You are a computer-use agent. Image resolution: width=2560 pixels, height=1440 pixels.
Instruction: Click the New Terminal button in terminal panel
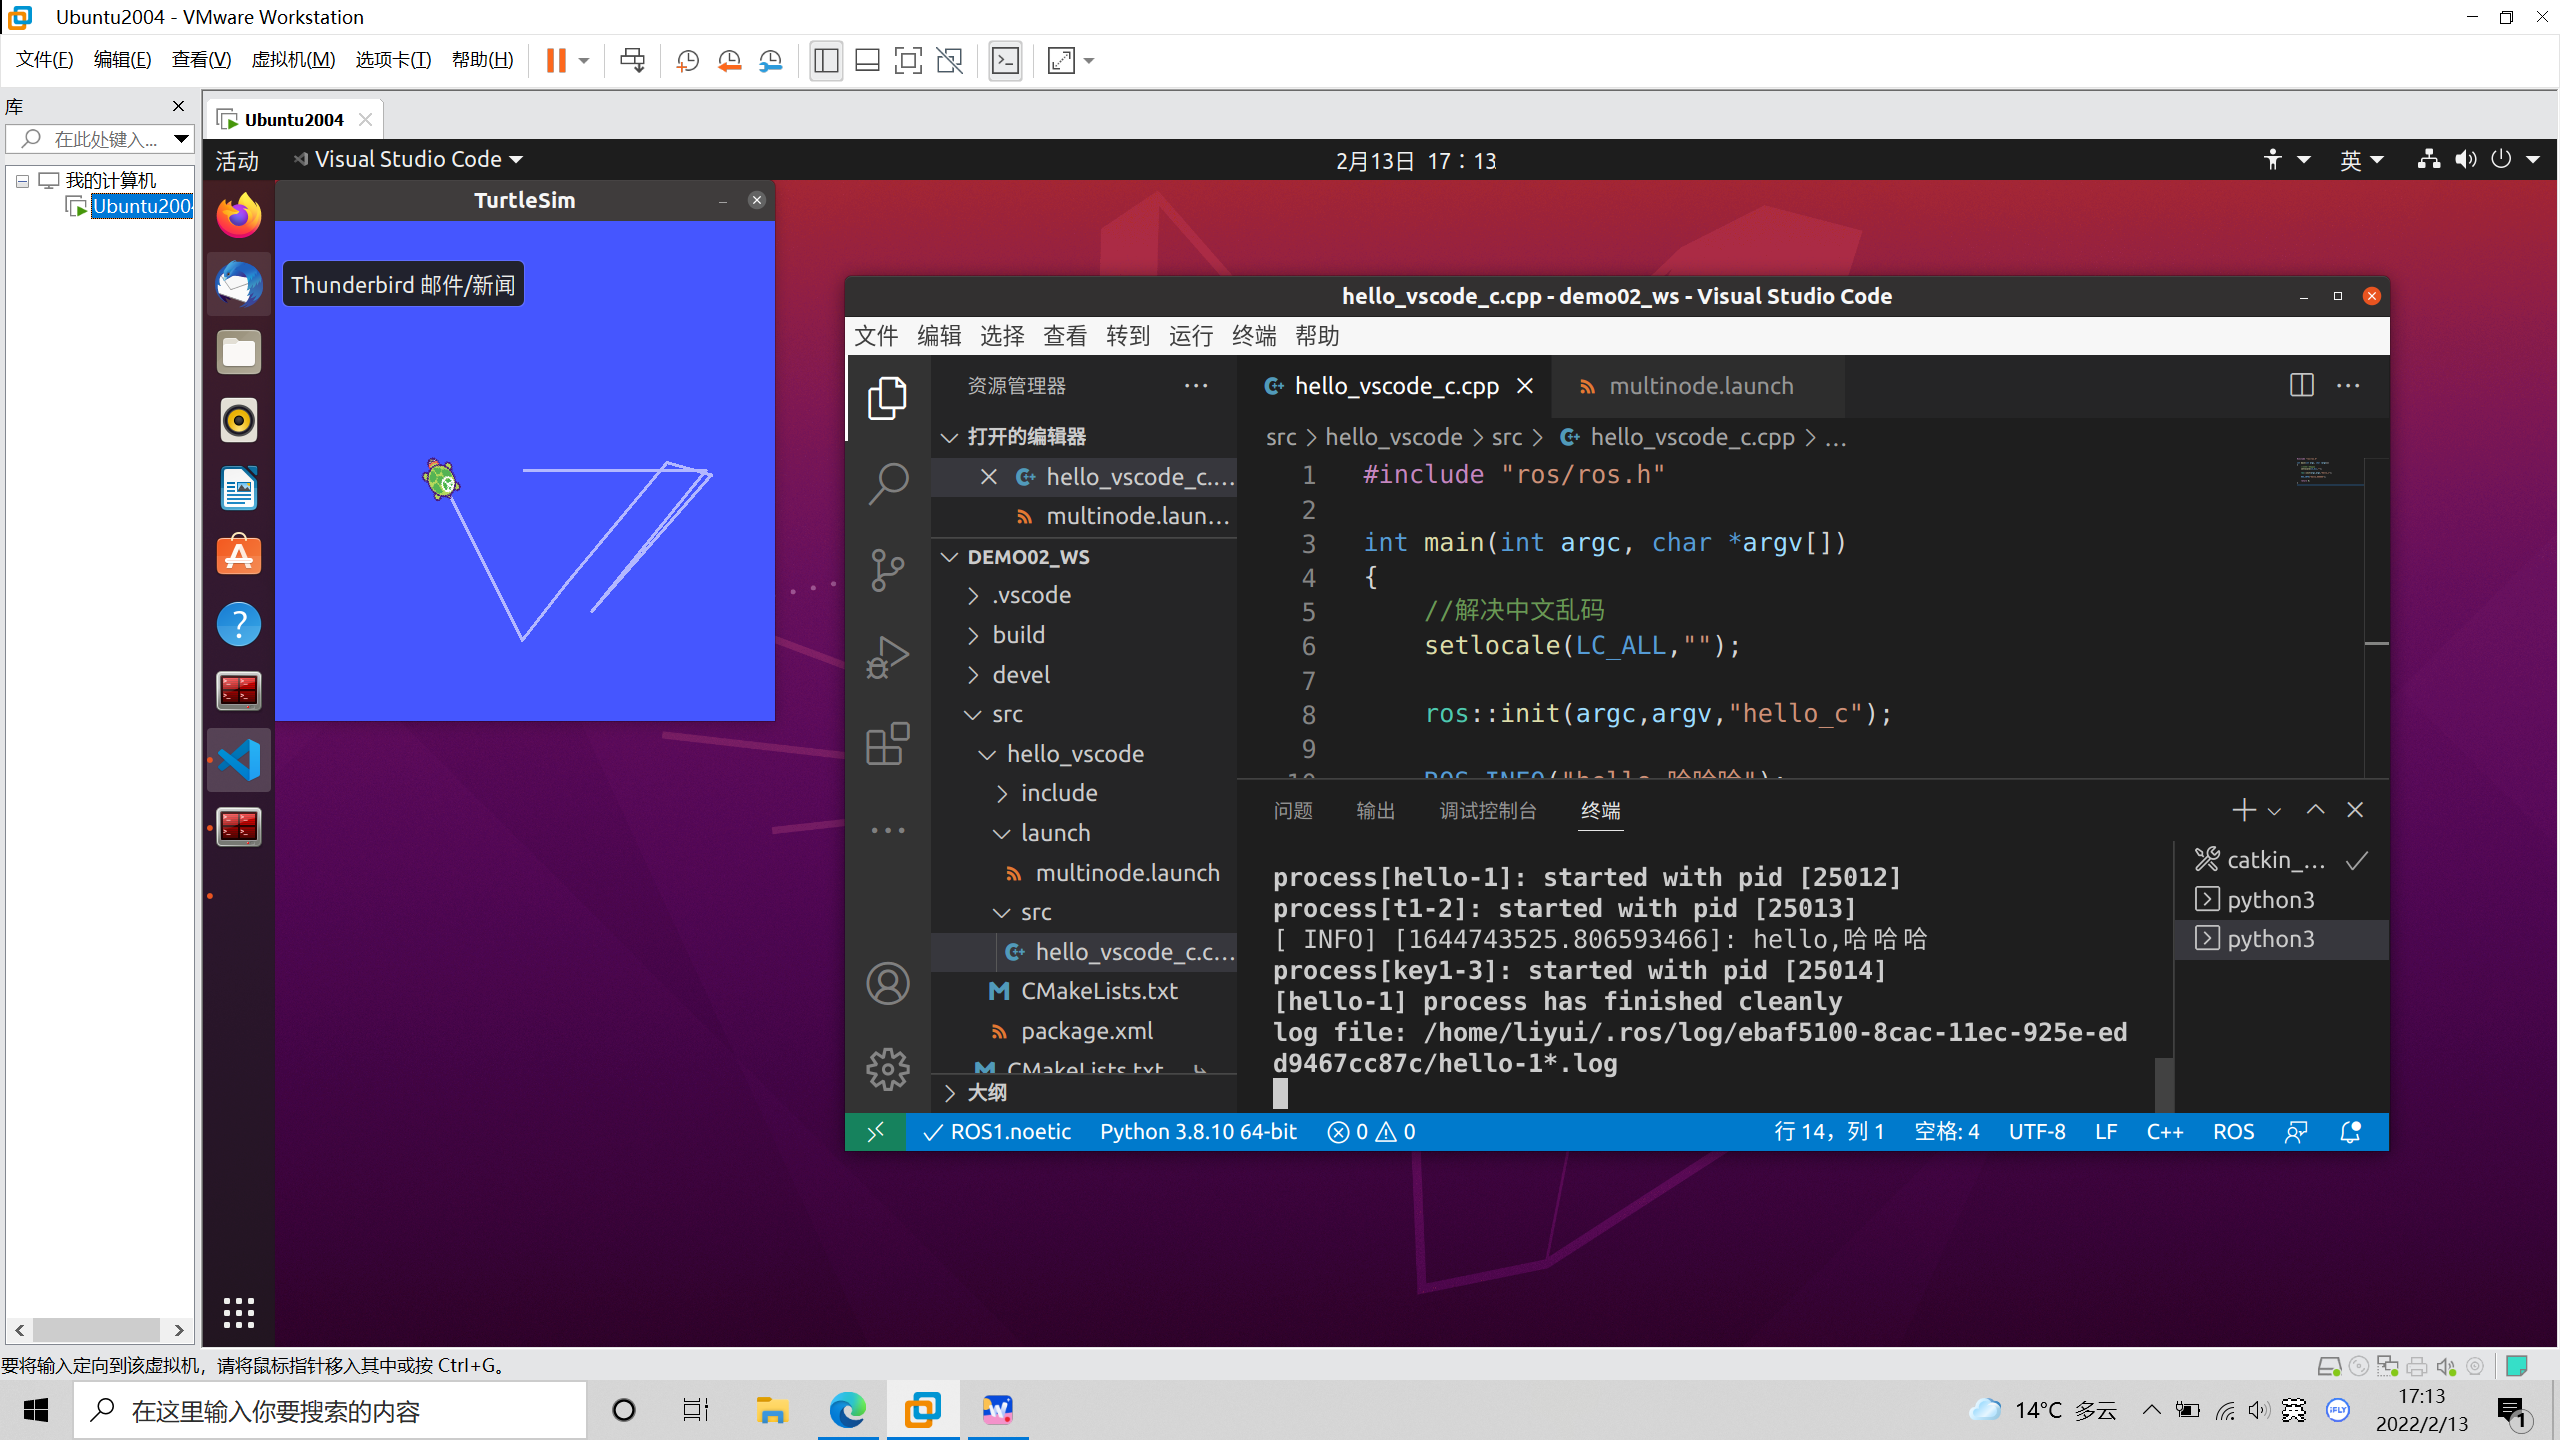(2244, 809)
